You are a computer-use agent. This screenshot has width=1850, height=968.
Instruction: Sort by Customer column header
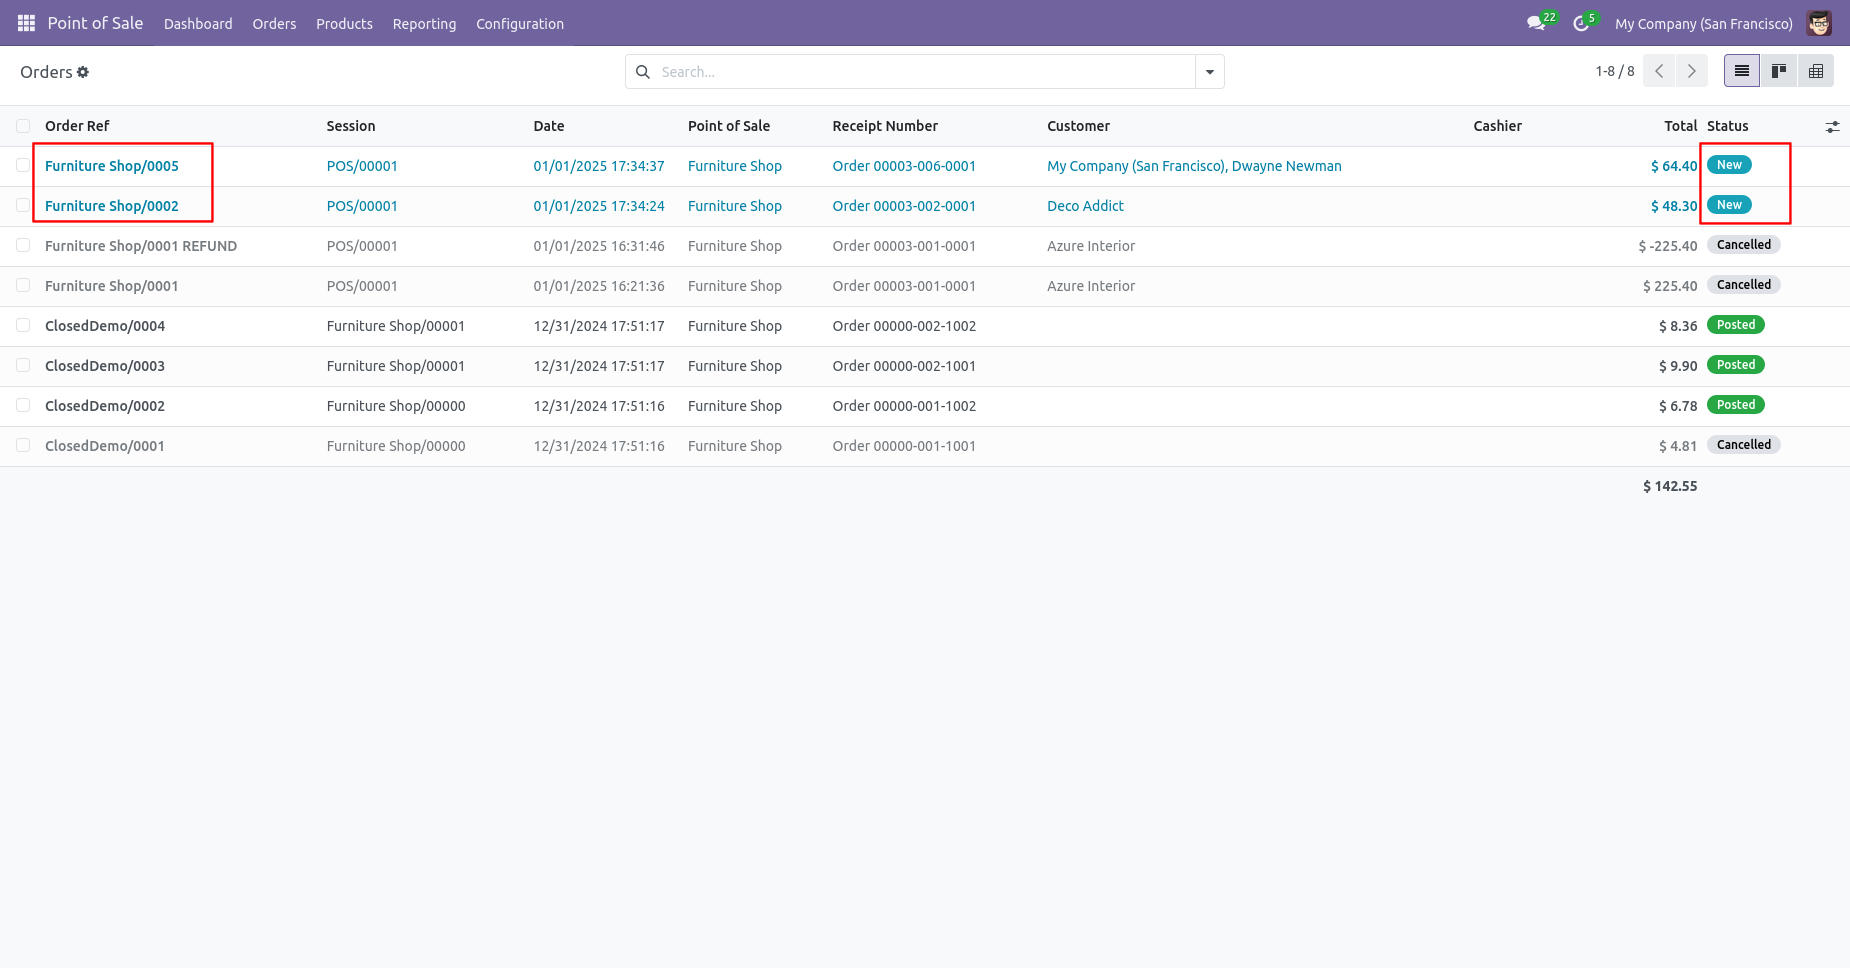point(1078,126)
